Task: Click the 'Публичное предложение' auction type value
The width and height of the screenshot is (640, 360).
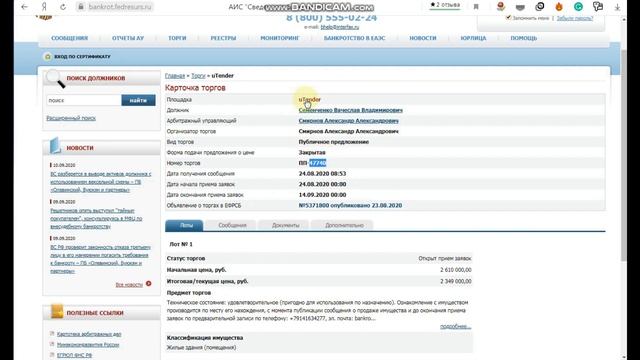Action: click(333, 142)
